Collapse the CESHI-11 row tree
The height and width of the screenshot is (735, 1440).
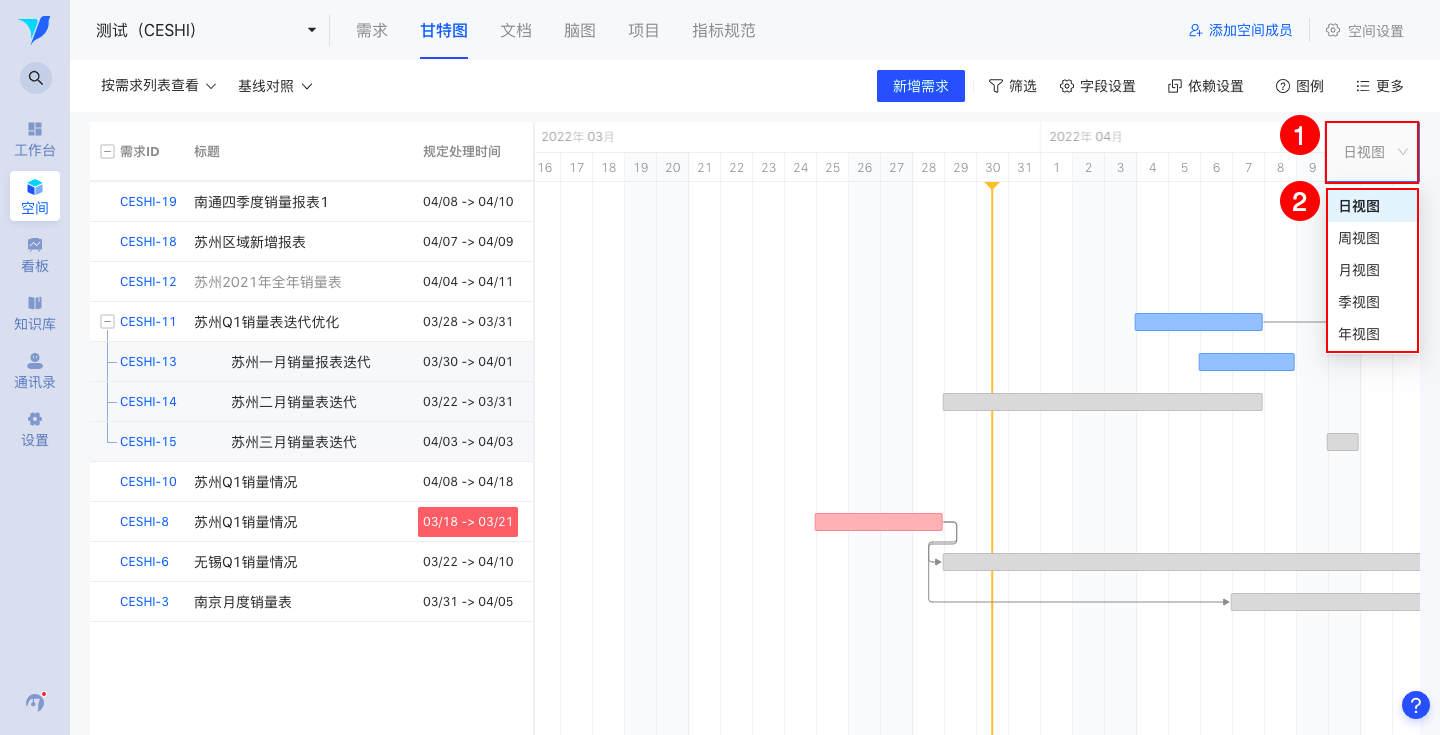107,322
